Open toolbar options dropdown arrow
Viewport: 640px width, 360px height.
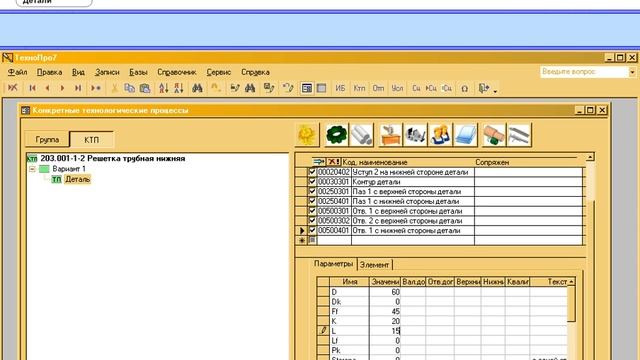496,91
